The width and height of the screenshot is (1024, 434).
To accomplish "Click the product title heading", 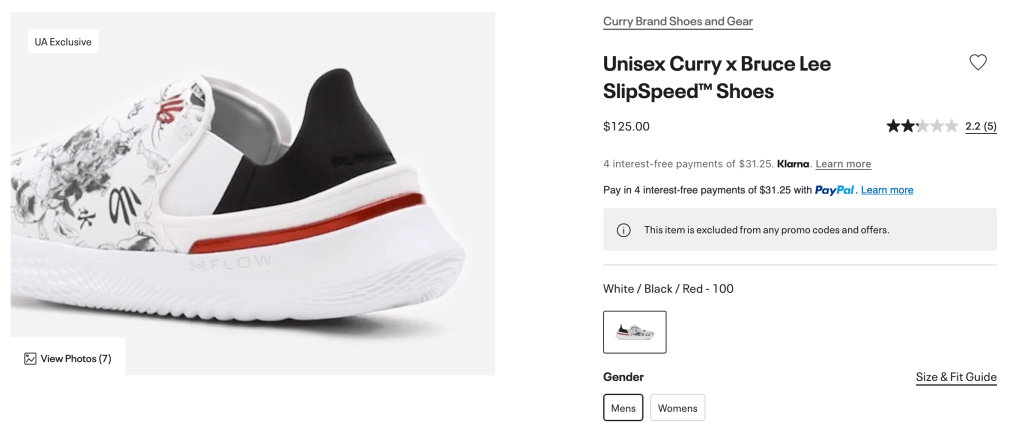I will click(717, 77).
